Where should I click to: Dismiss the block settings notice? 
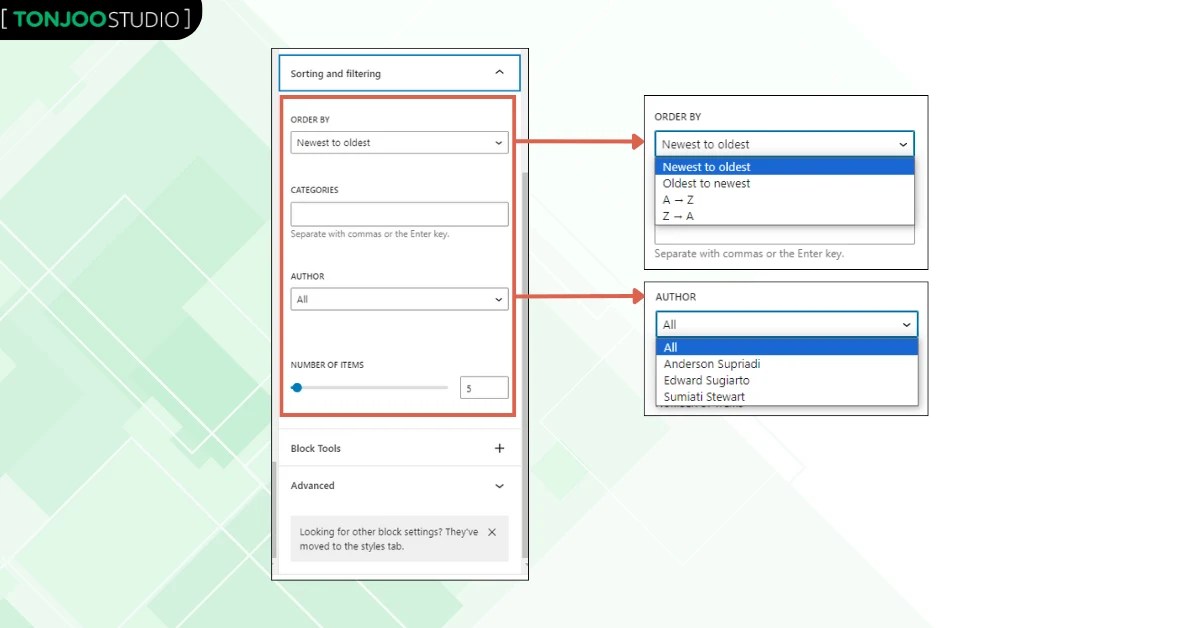[x=491, y=533]
